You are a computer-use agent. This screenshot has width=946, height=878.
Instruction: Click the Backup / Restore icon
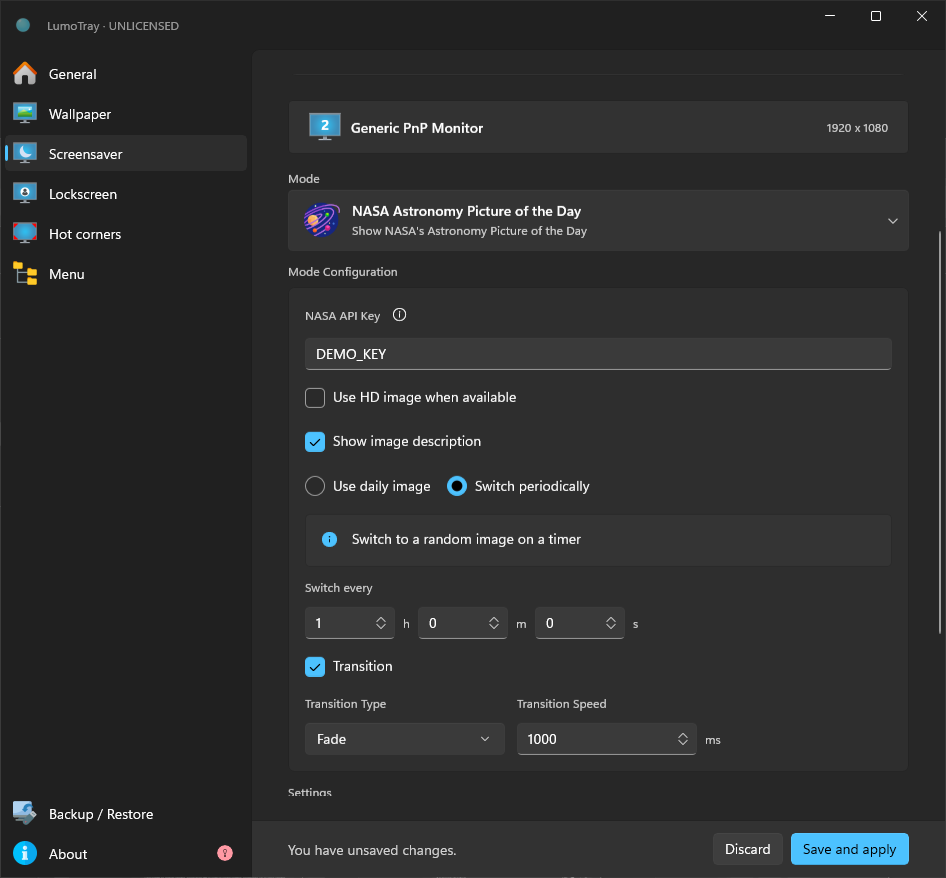coord(25,813)
